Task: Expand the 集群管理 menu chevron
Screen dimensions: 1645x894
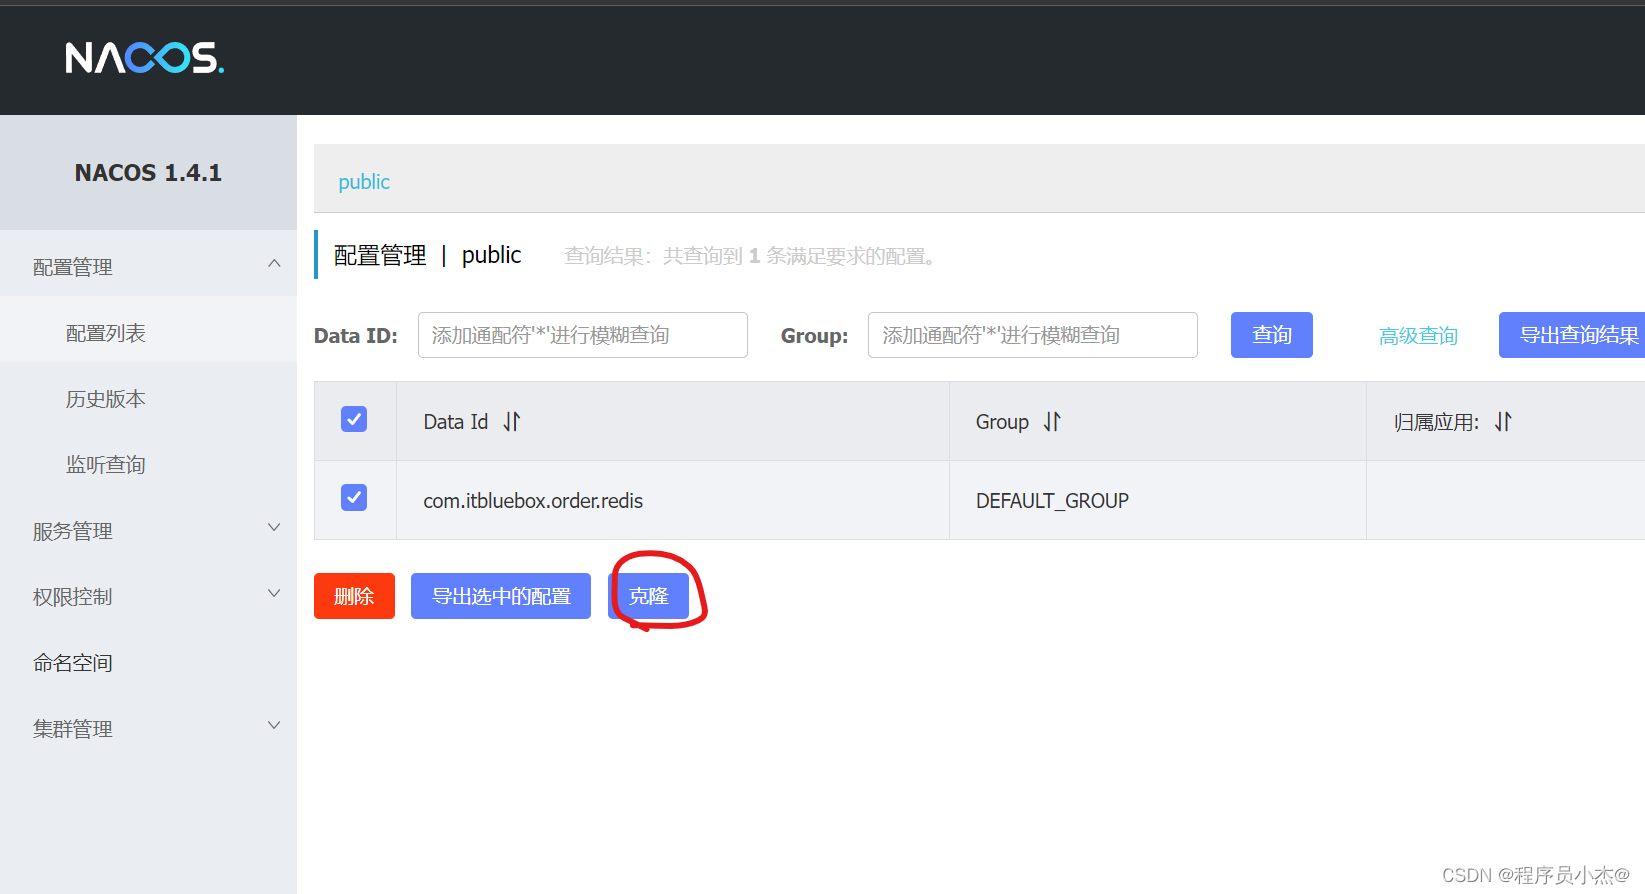Action: click(x=274, y=726)
